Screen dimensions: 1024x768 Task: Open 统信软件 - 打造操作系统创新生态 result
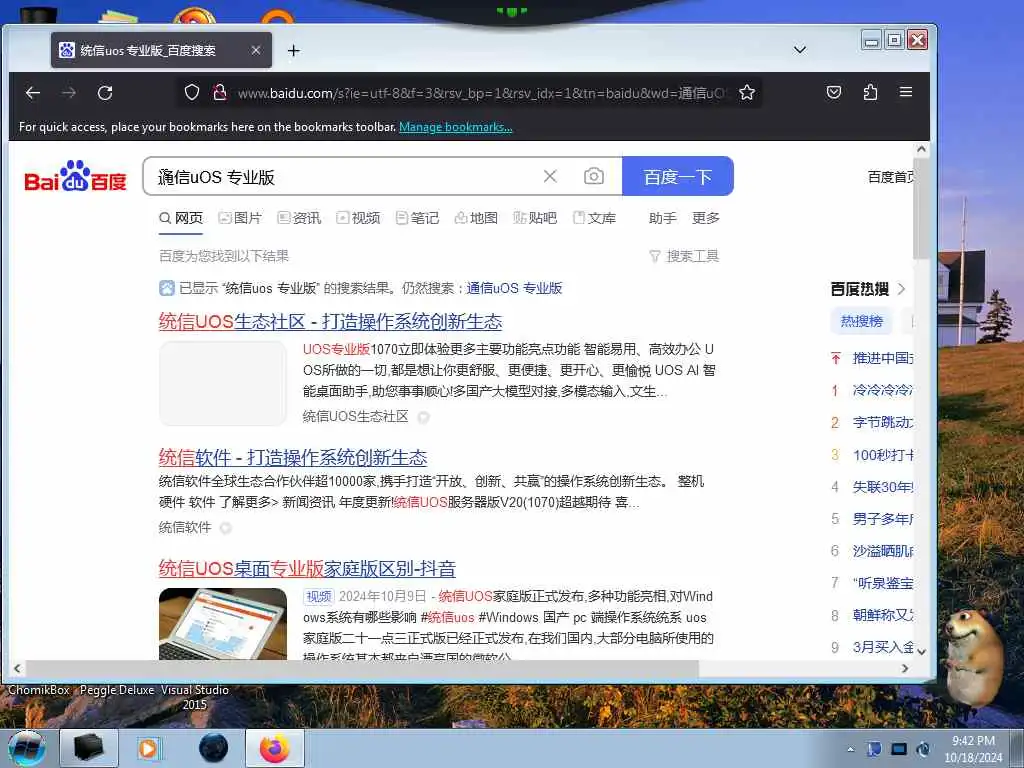(x=293, y=457)
